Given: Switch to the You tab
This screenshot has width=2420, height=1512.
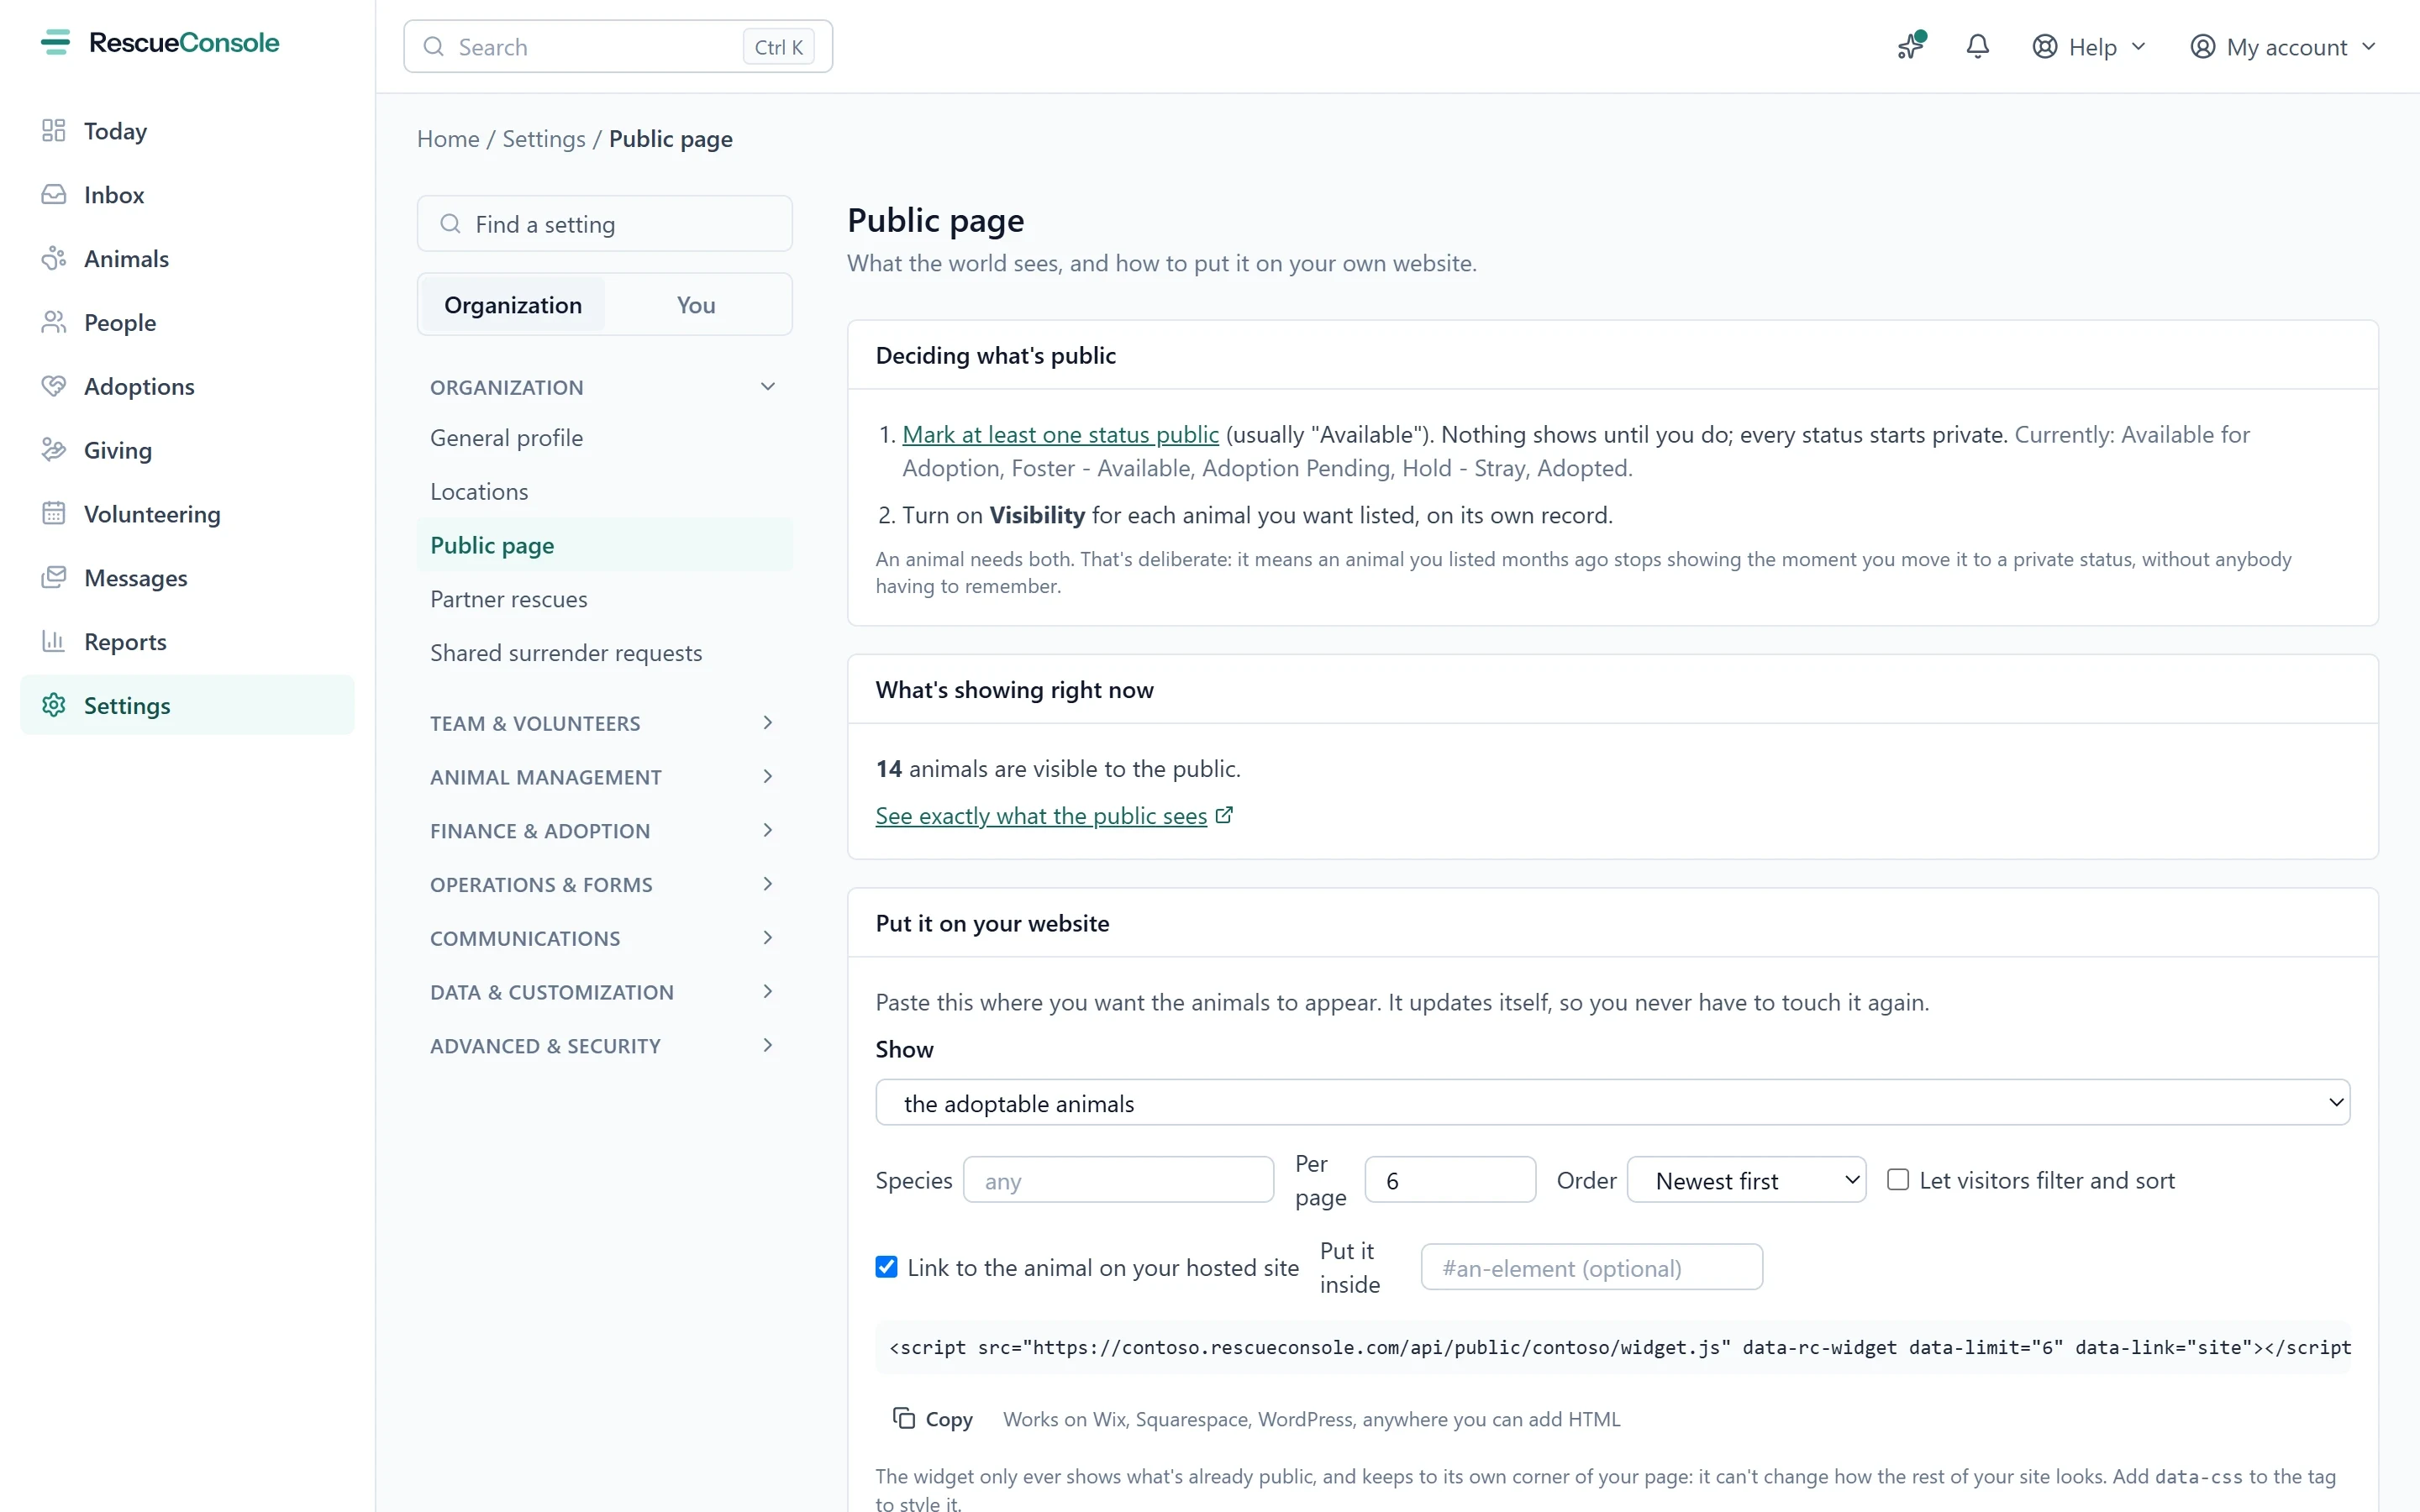Looking at the screenshot, I should point(696,305).
